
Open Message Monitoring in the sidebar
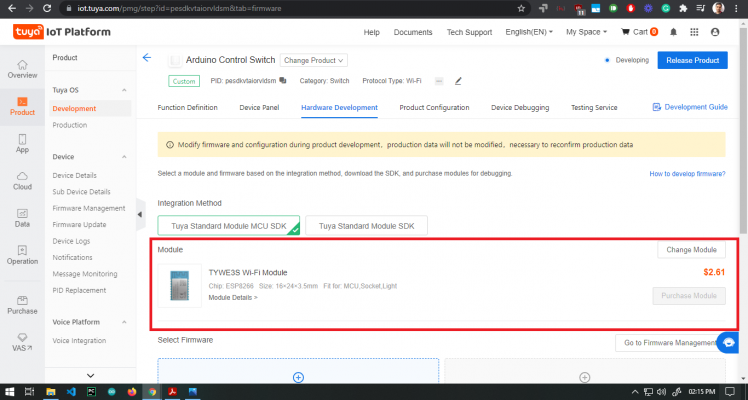coord(84,274)
